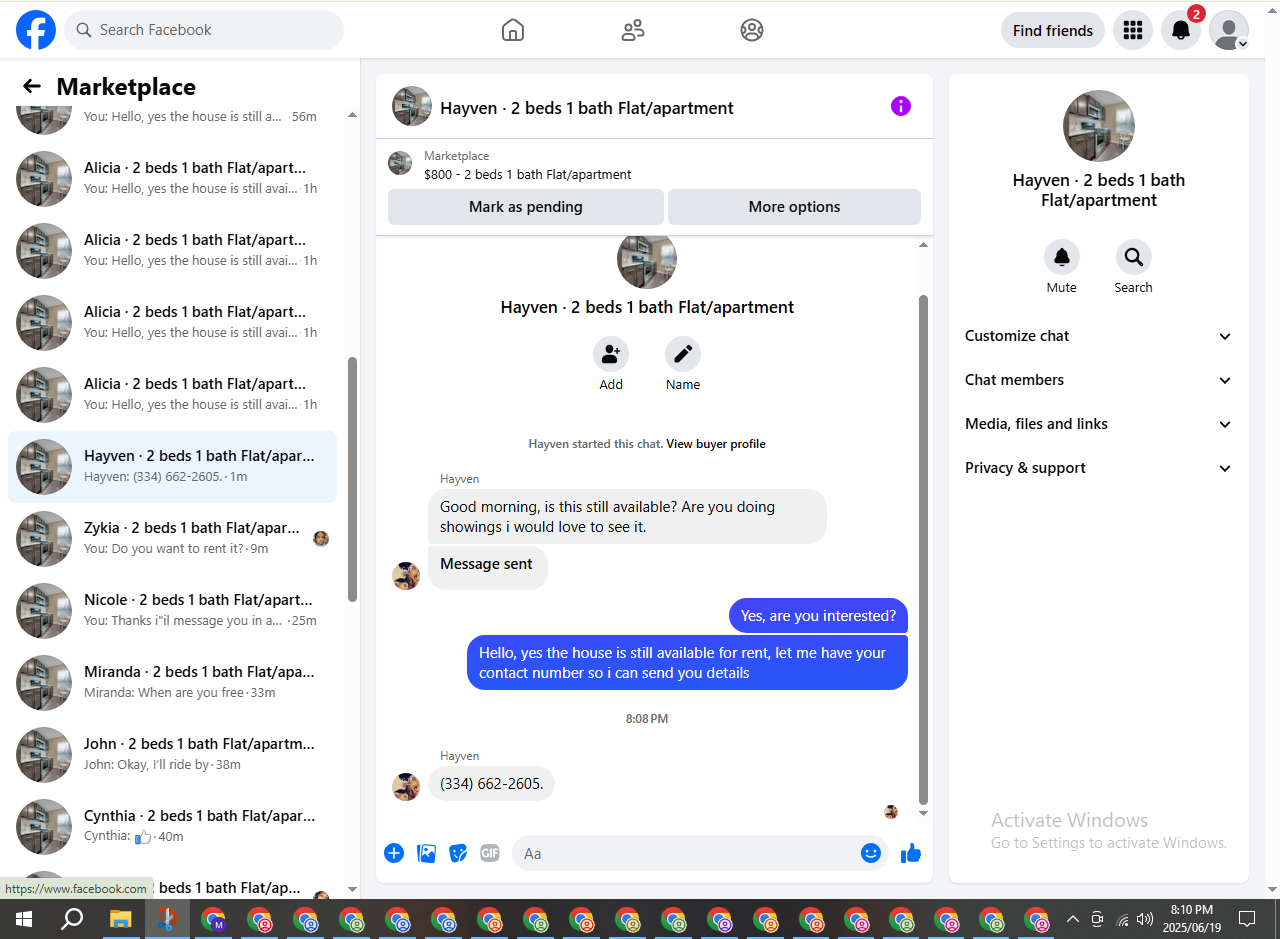This screenshot has width=1280, height=939.
Task: Open the Windows notification center
Action: point(1247,919)
